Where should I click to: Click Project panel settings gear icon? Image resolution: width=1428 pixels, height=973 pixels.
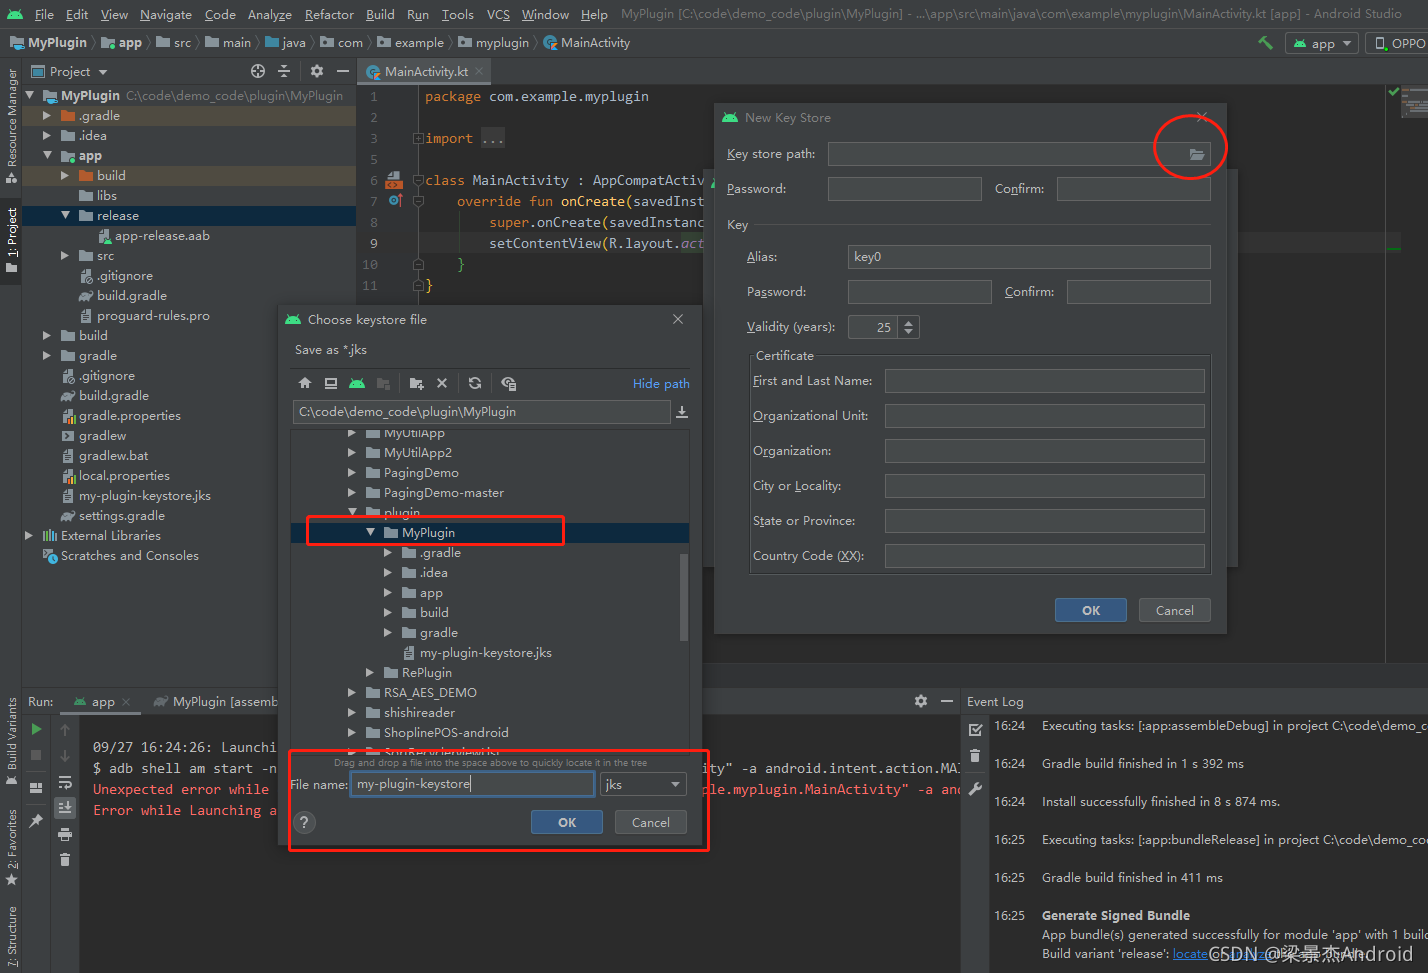317,71
